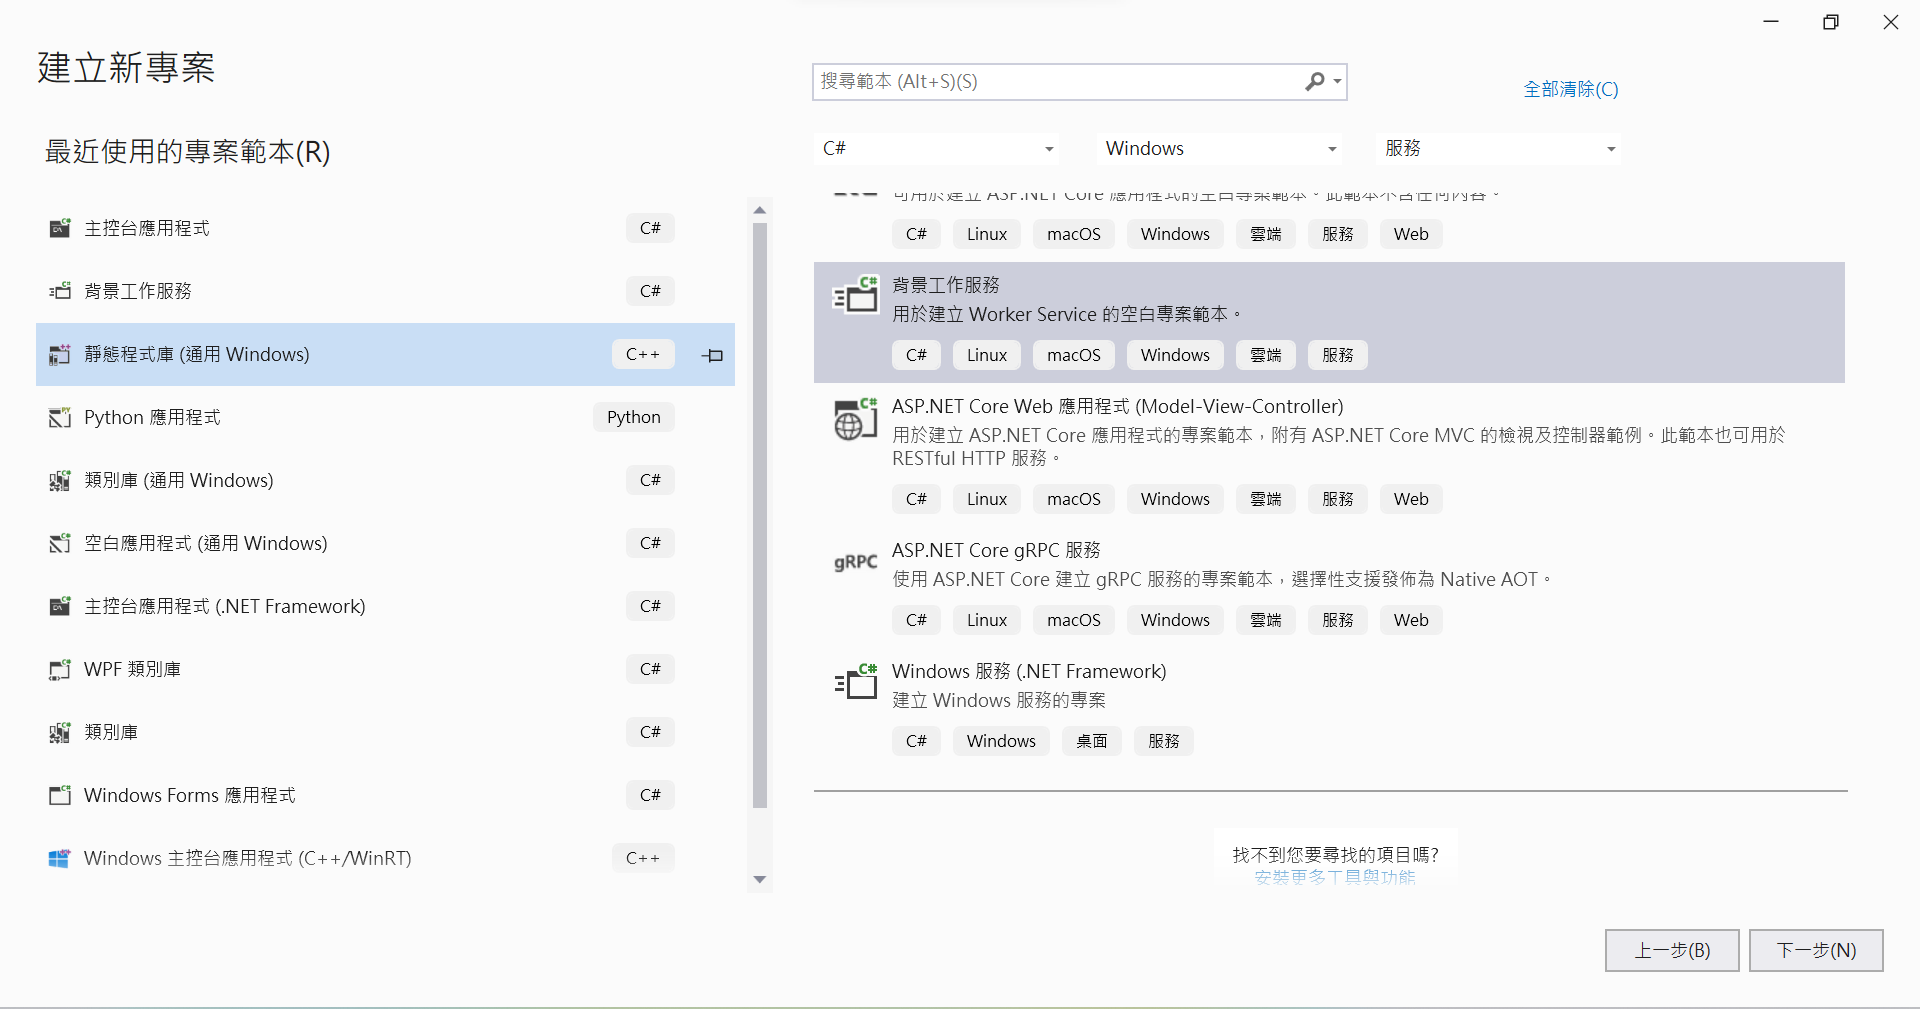Click the search magnifier icon
1920x1009 pixels.
click(x=1315, y=81)
